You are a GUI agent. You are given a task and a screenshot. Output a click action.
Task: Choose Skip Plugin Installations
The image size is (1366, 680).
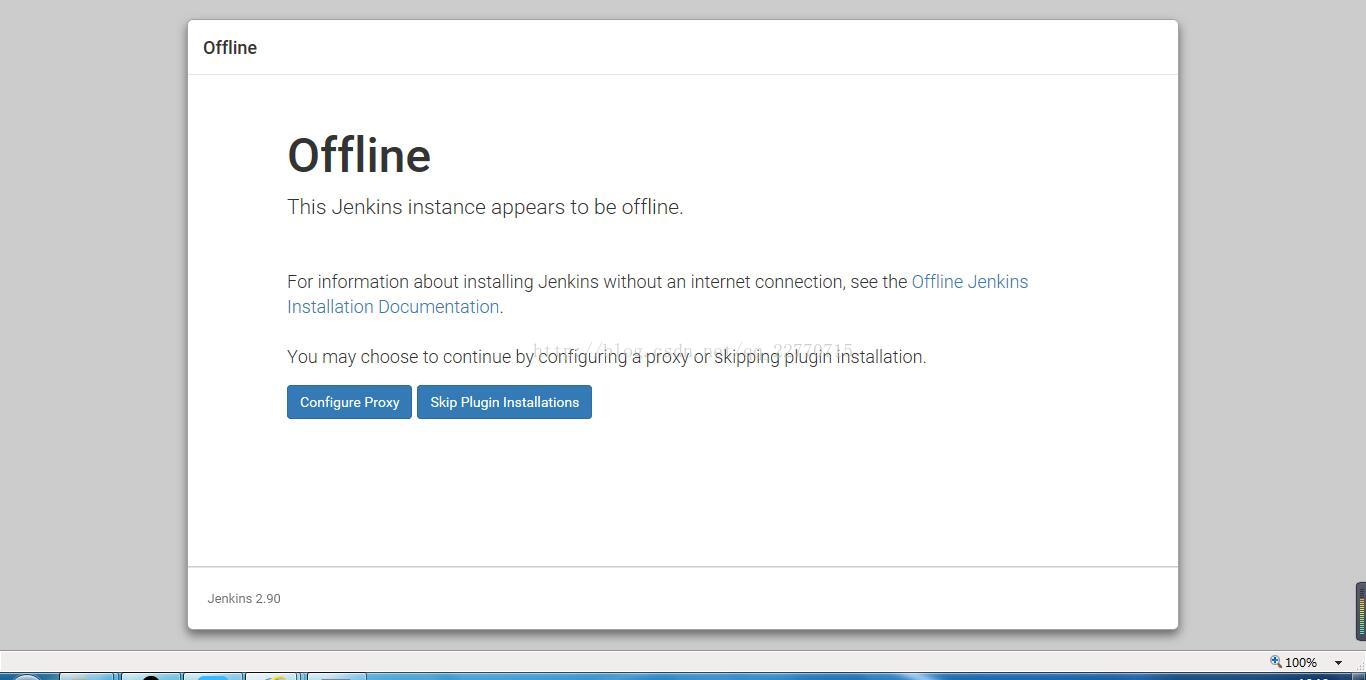tap(504, 402)
